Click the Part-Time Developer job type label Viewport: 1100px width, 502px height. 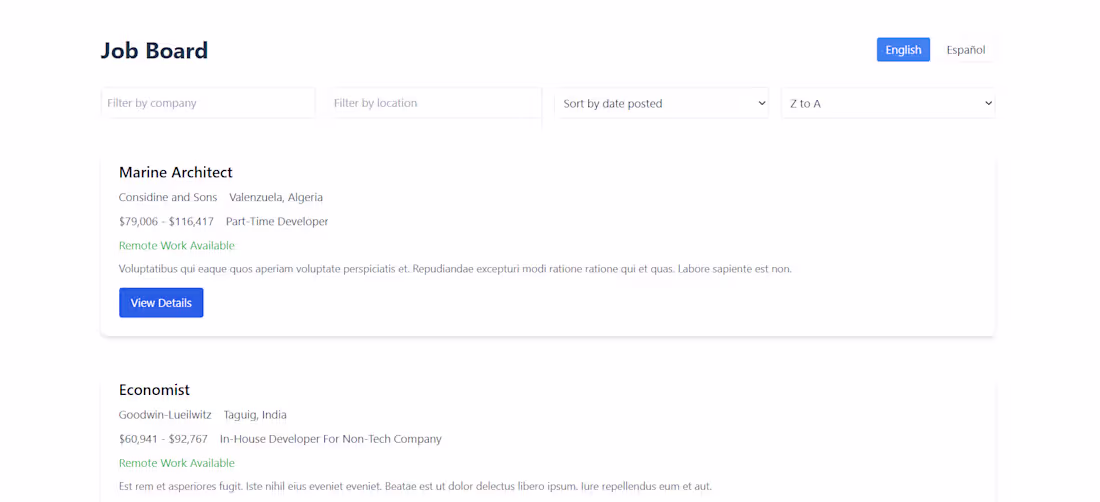(x=277, y=222)
